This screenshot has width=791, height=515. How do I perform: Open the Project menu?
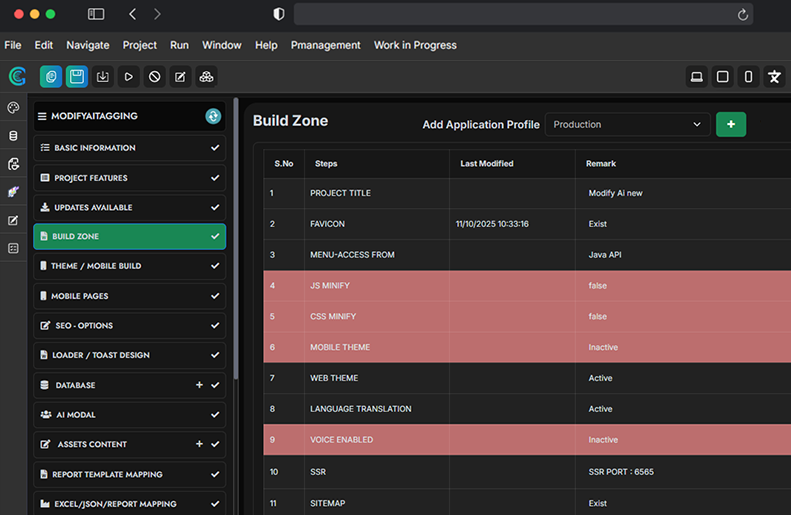140,45
